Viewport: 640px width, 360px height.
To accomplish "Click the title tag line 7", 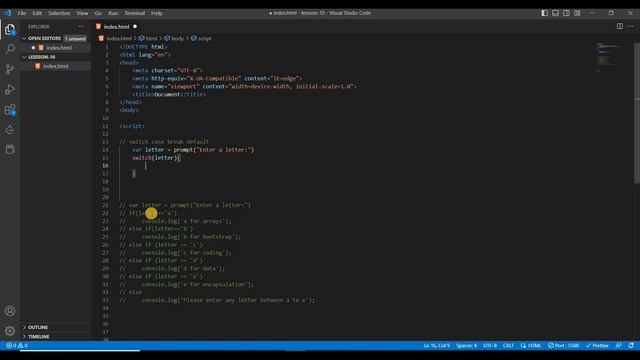I will tap(169, 94).
